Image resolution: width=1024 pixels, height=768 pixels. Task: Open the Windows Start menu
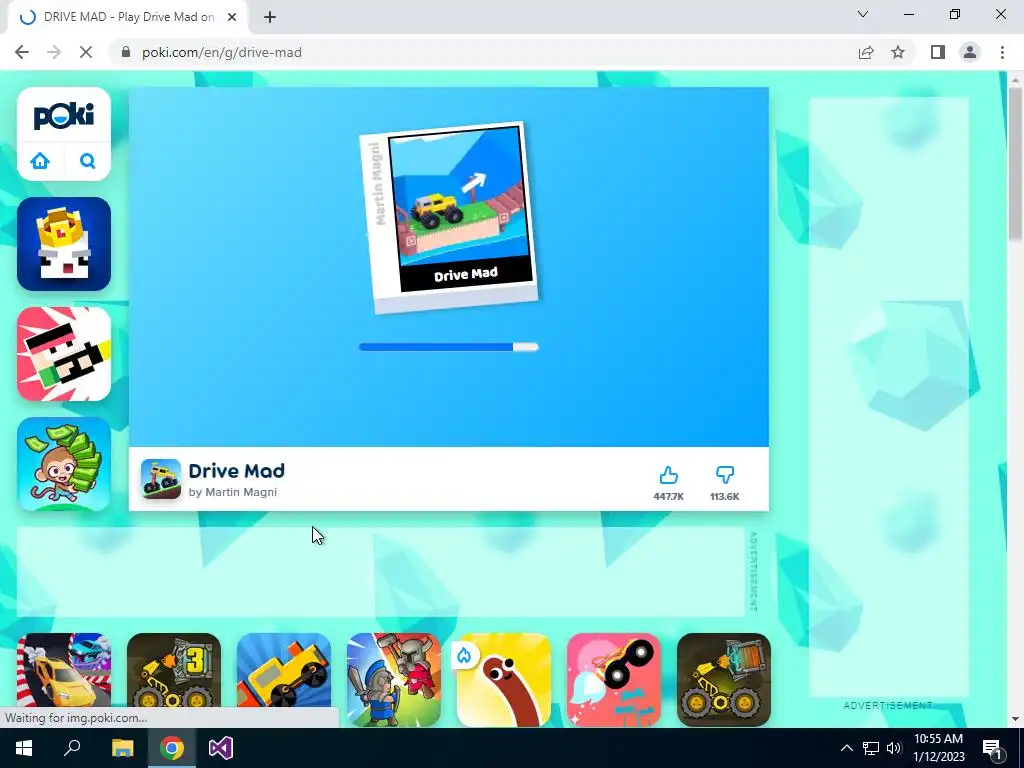click(x=24, y=748)
